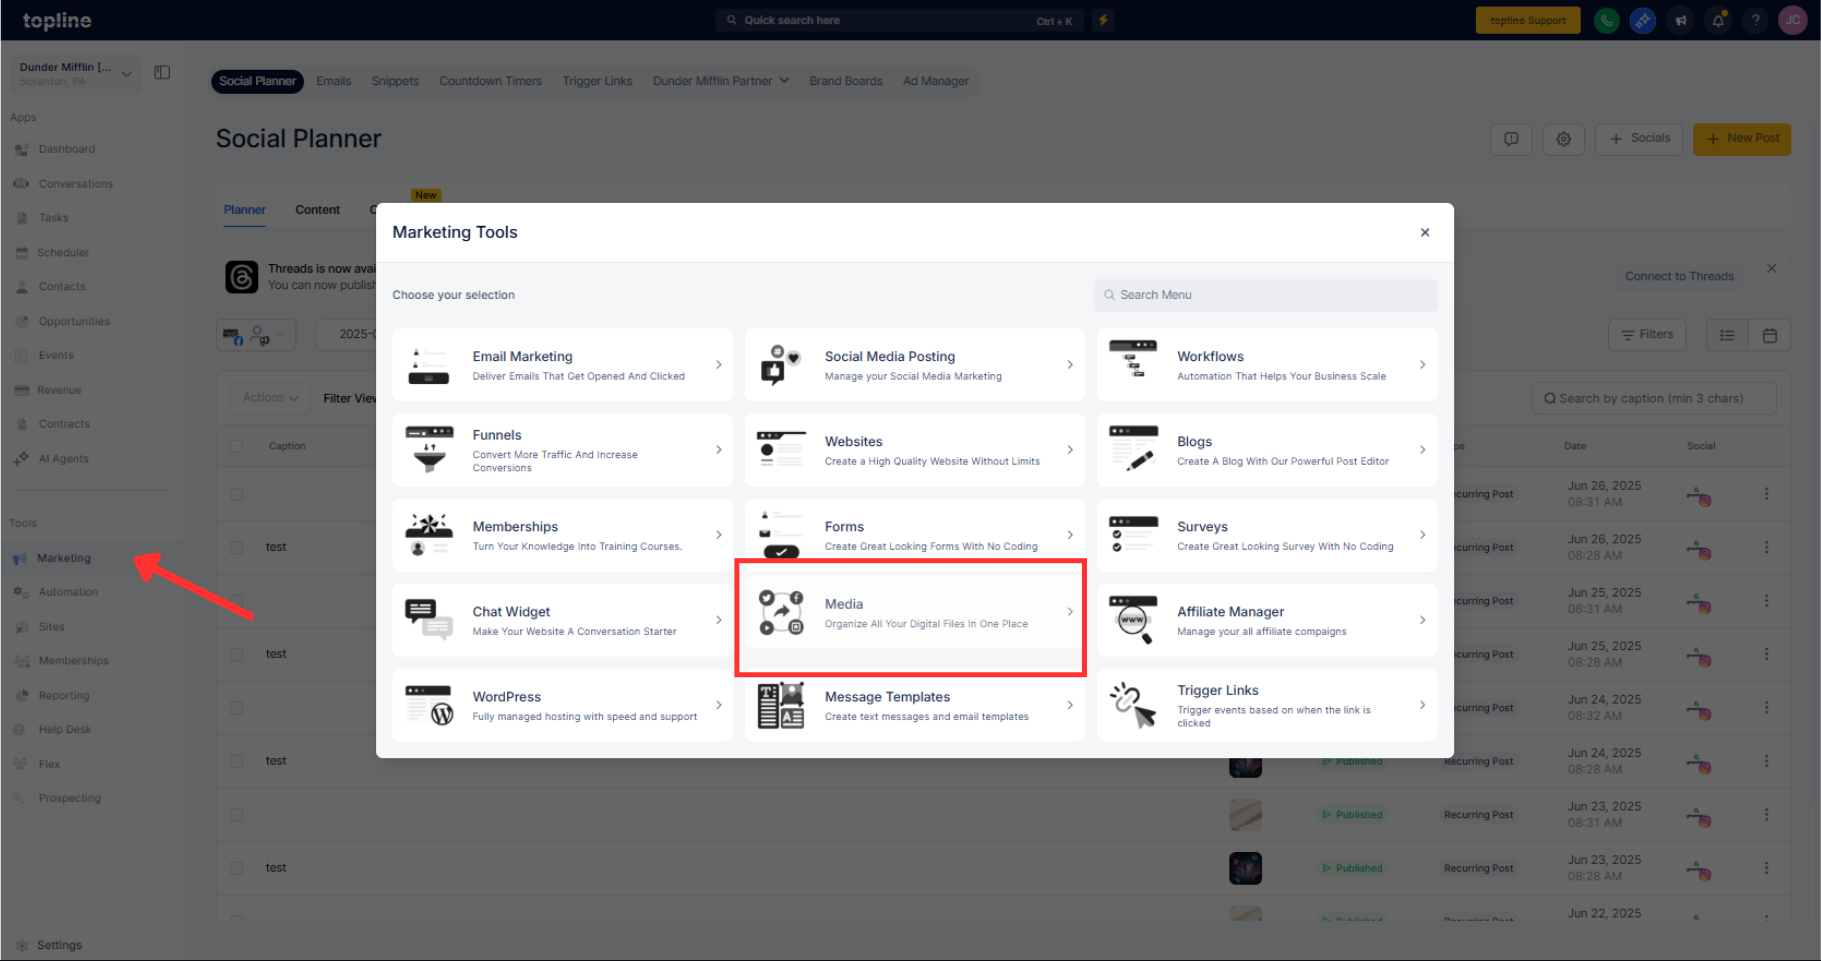The width and height of the screenshot is (1821, 961).
Task: Click the Email Marketing envelope icon
Action: point(429,366)
